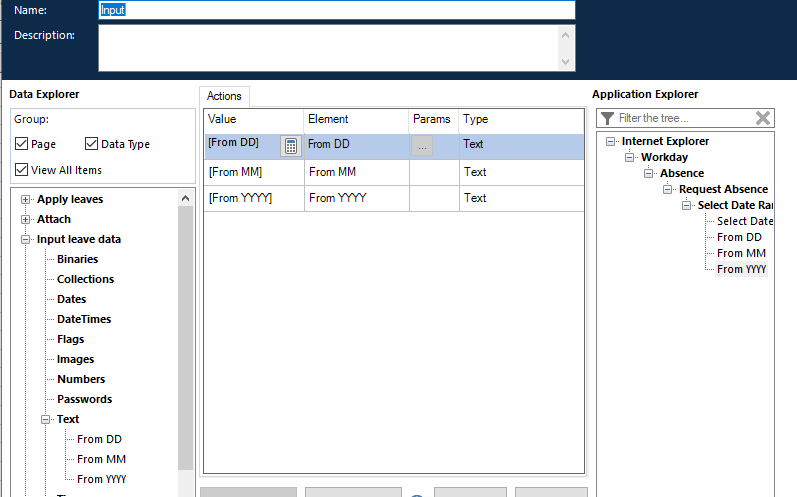The height and width of the screenshot is (497, 797).
Task: Select the [From YYYY] value cell
Action: (254, 198)
